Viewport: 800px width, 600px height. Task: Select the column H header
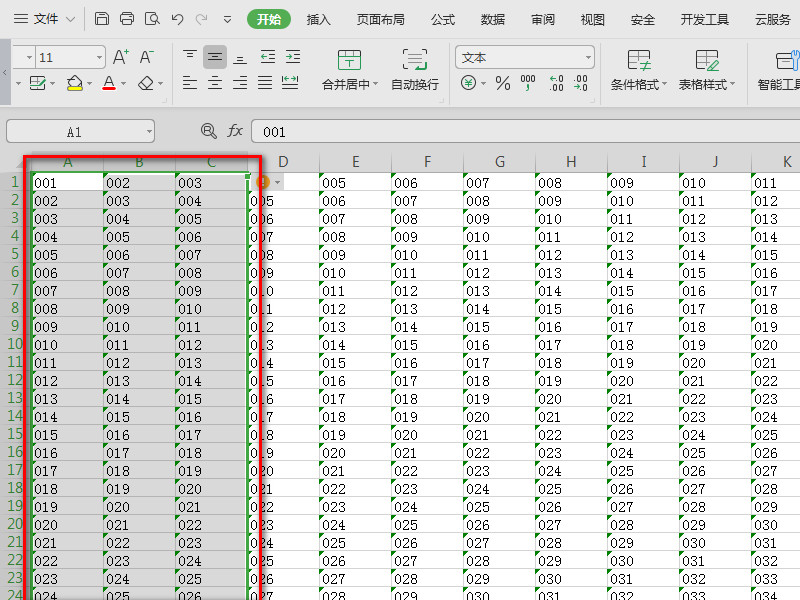click(571, 162)
